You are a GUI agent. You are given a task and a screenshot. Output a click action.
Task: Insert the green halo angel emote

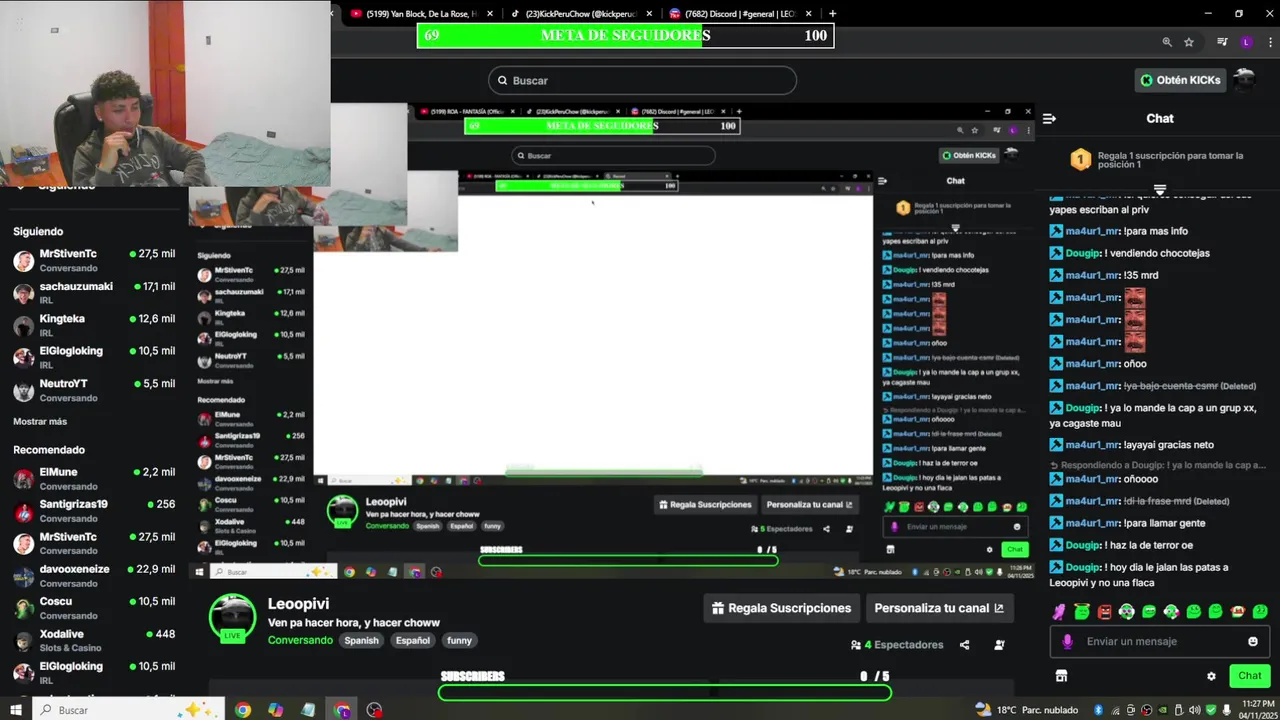1082,611
